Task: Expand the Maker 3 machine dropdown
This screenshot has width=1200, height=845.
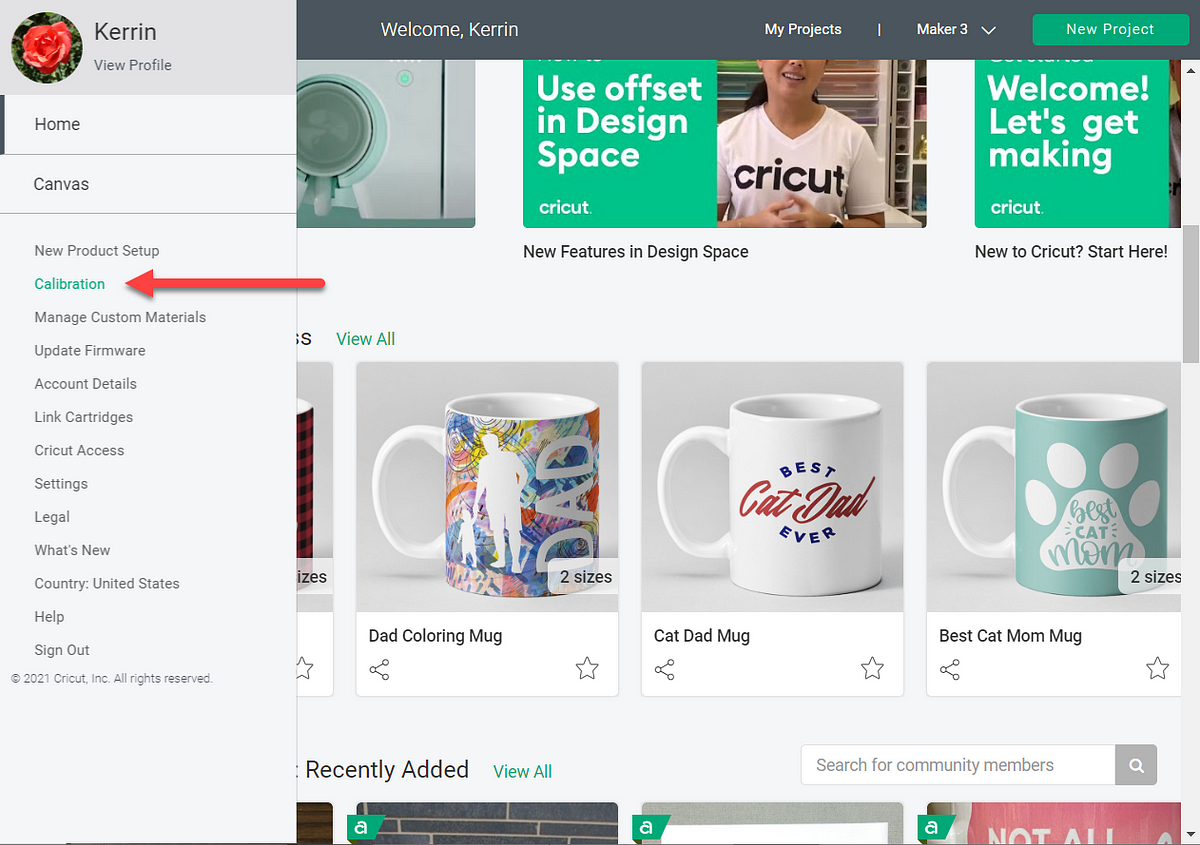Action: (956, 30)
